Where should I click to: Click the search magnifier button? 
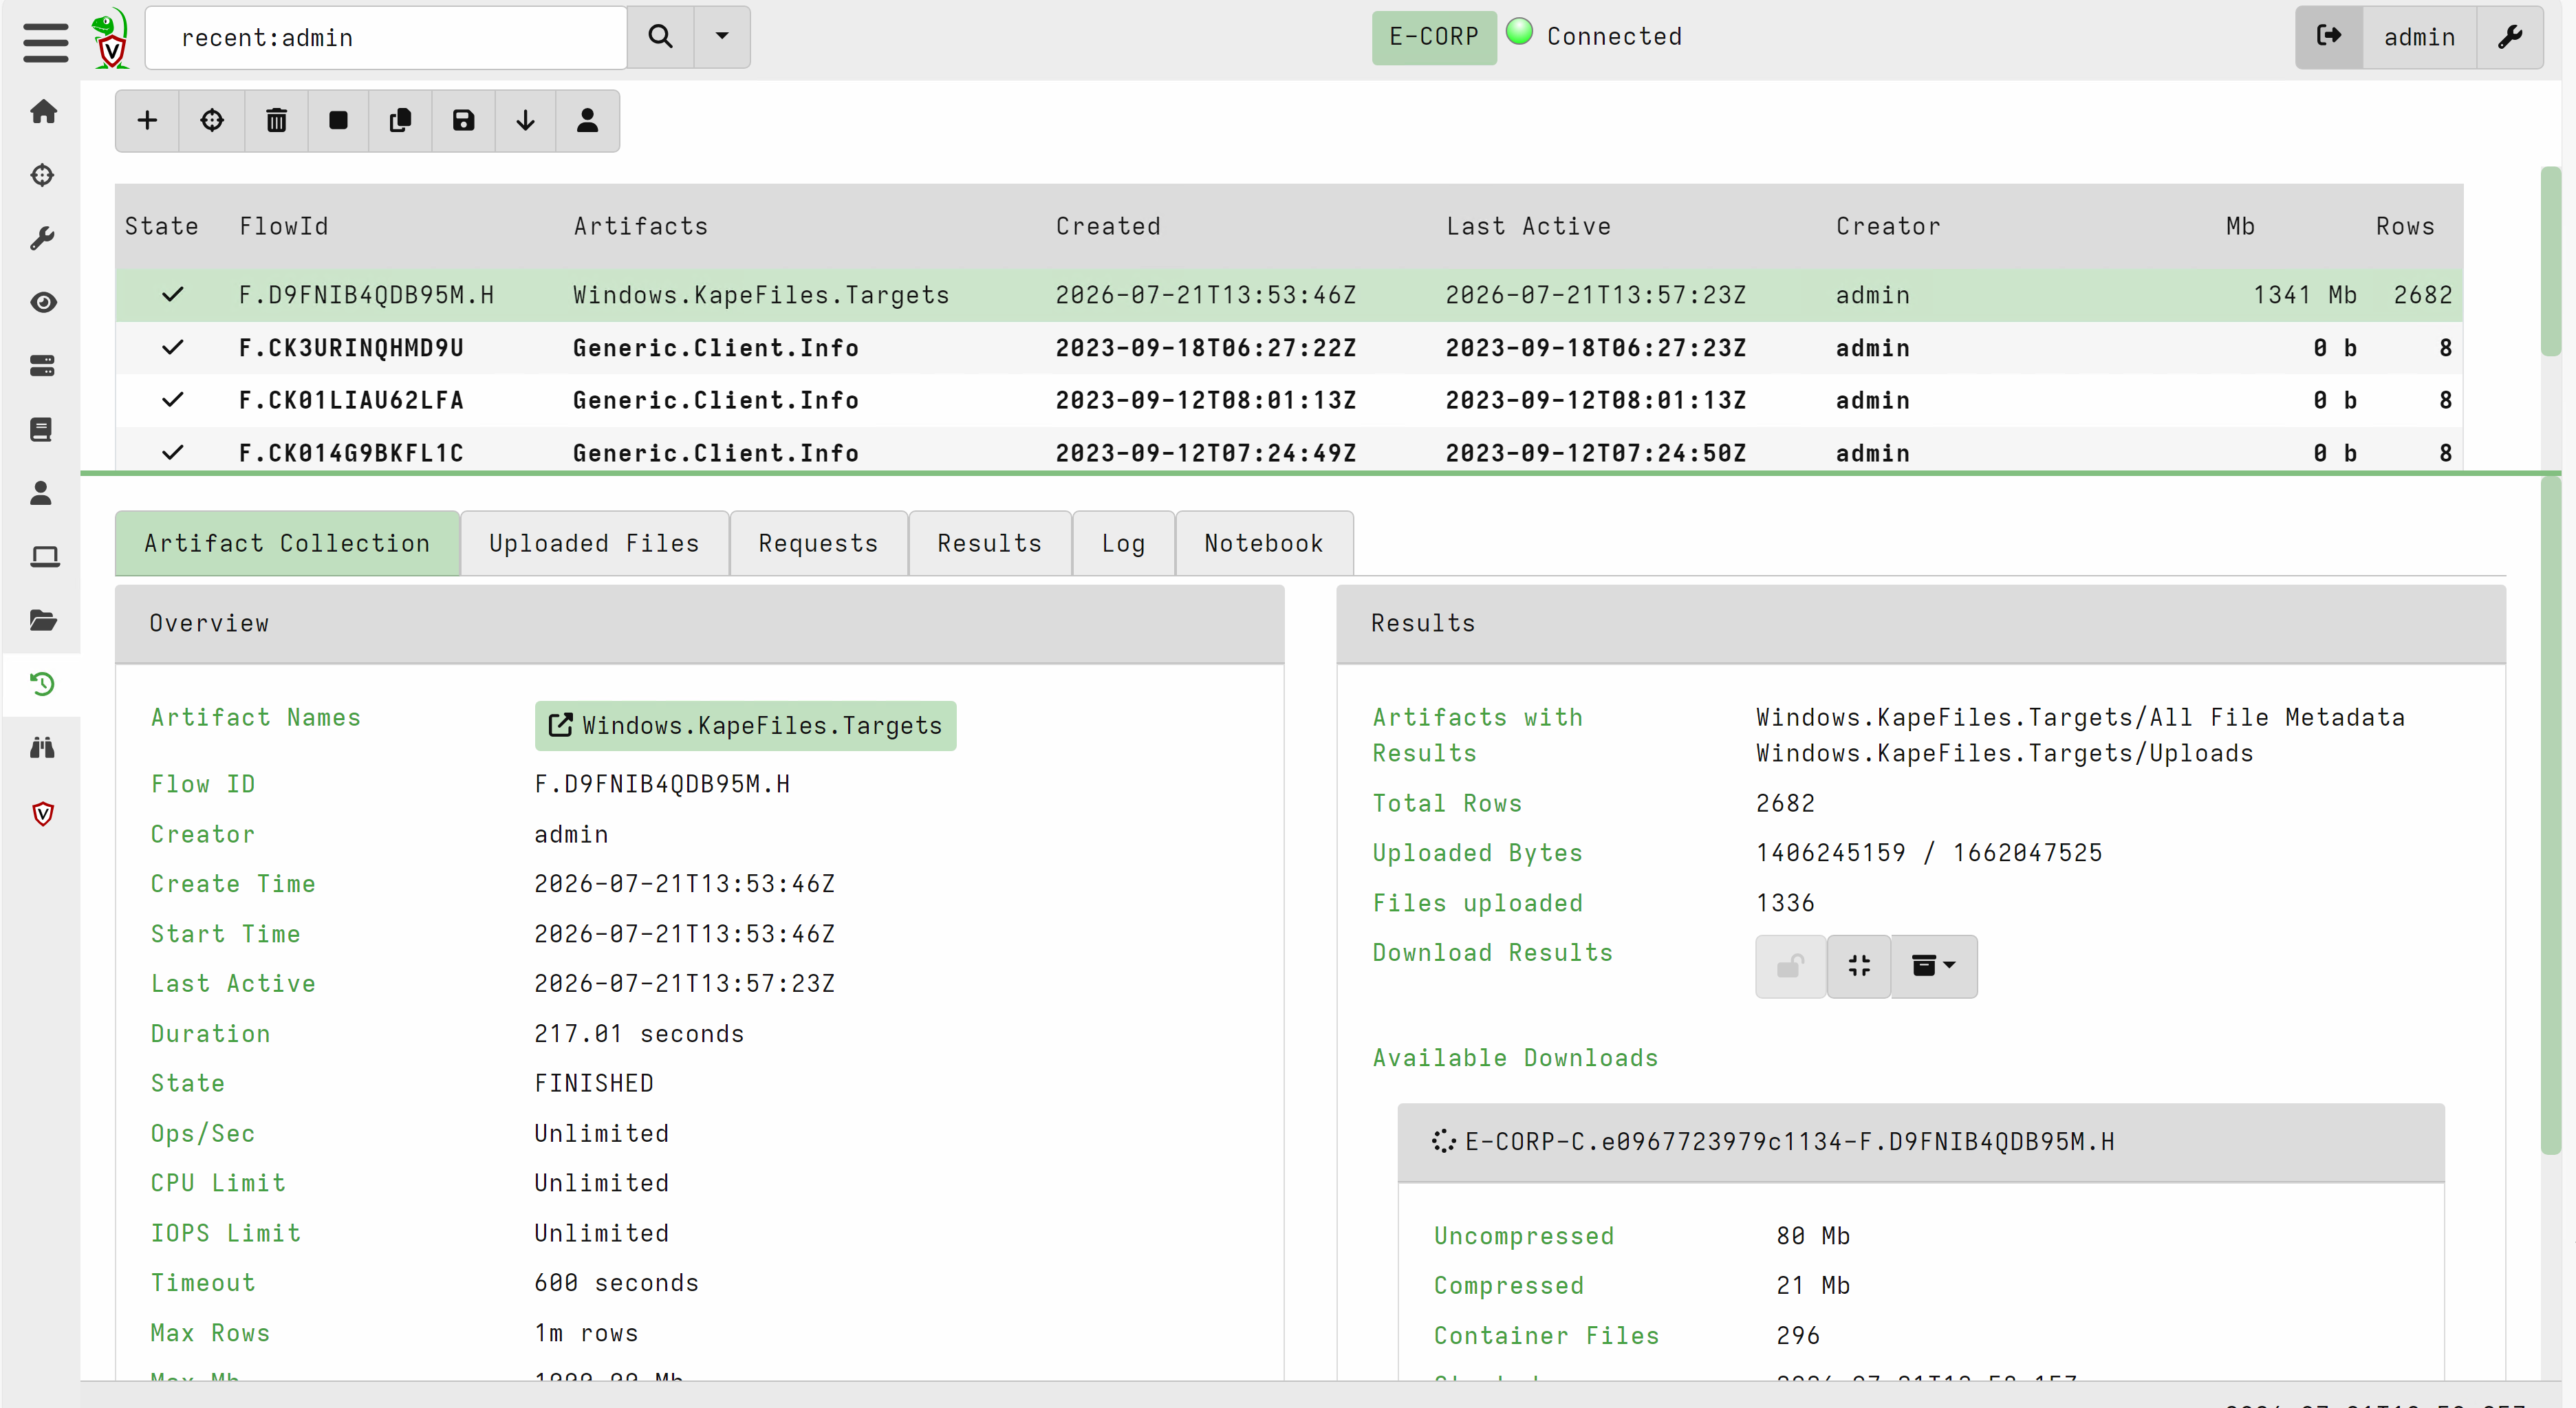660,37
